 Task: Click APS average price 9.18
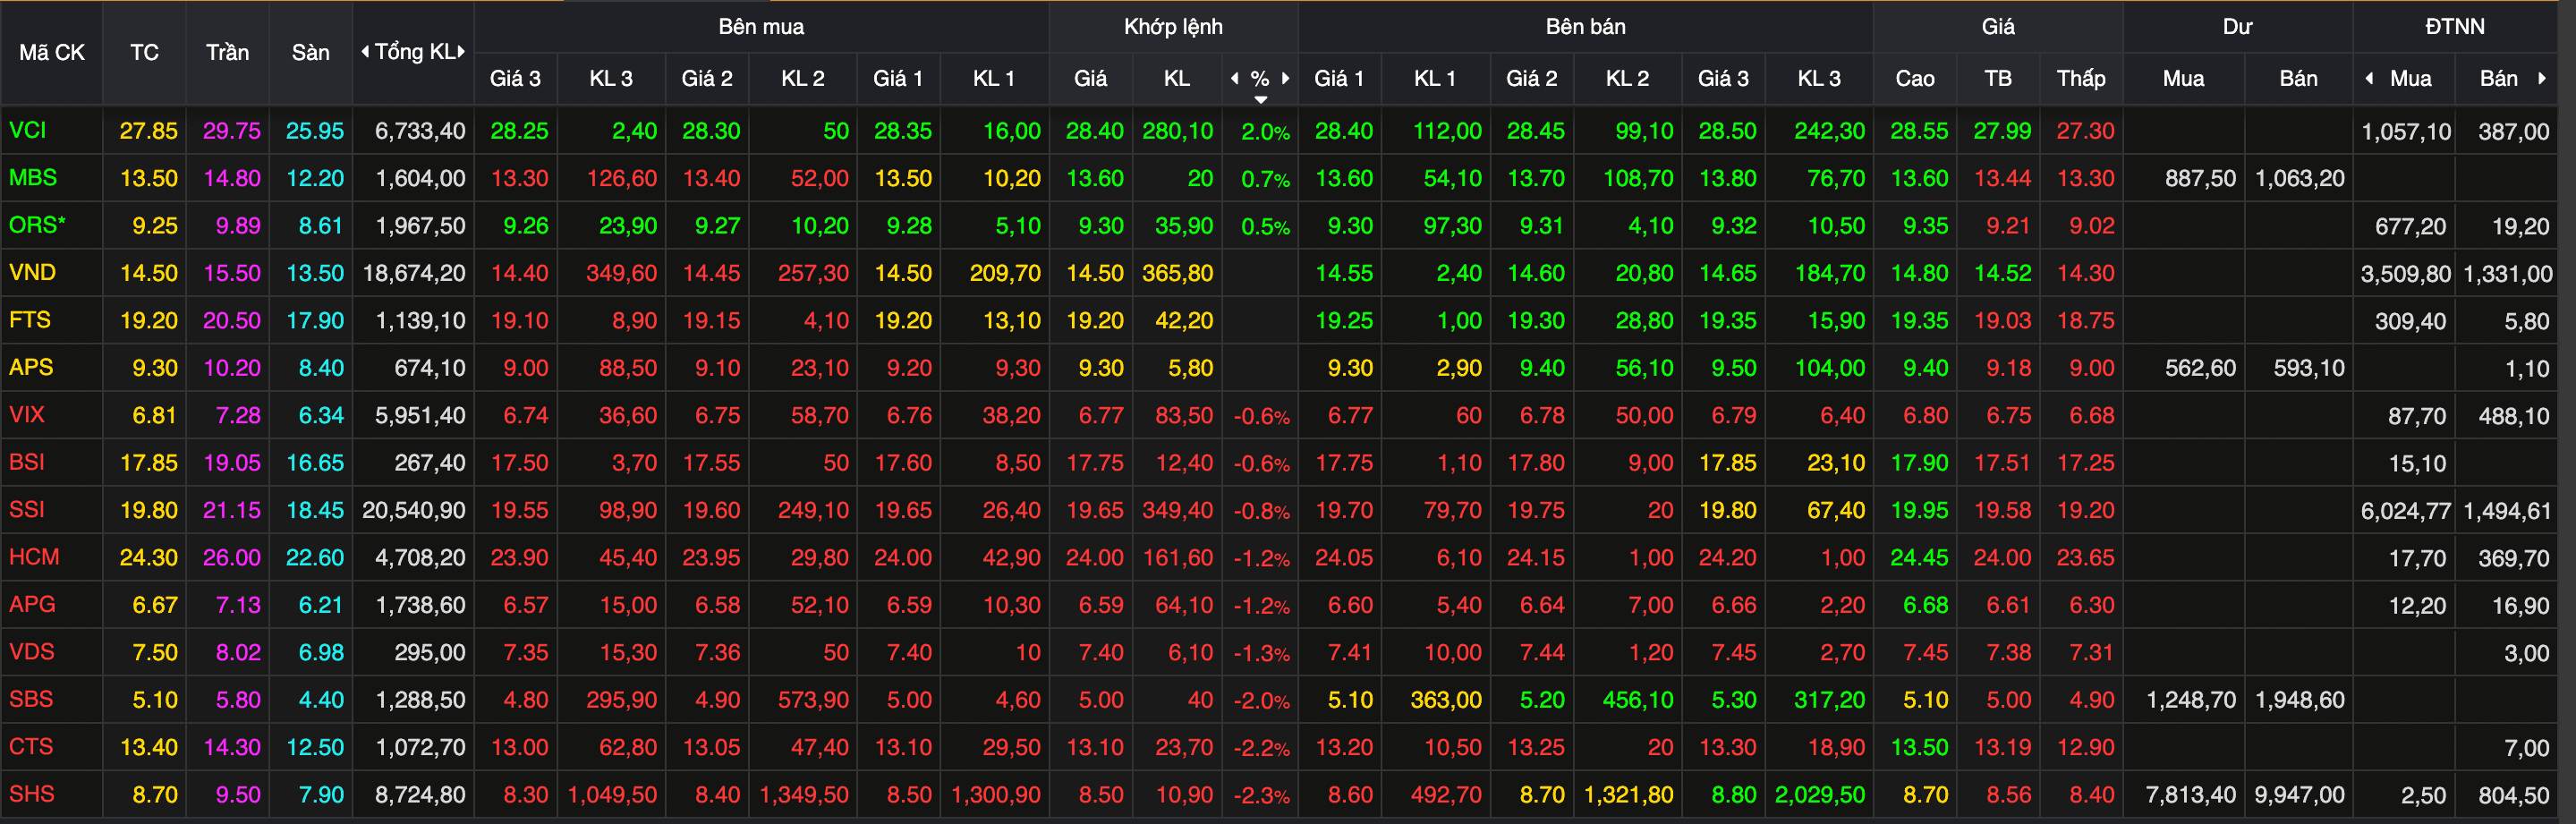click(2009, 368)
